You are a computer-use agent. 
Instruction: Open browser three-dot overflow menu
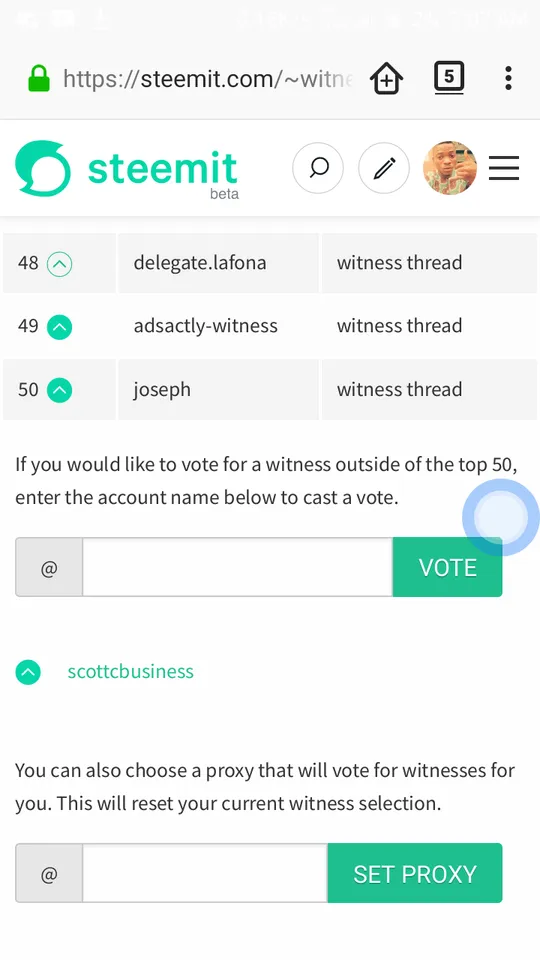[x=508, y=78]
